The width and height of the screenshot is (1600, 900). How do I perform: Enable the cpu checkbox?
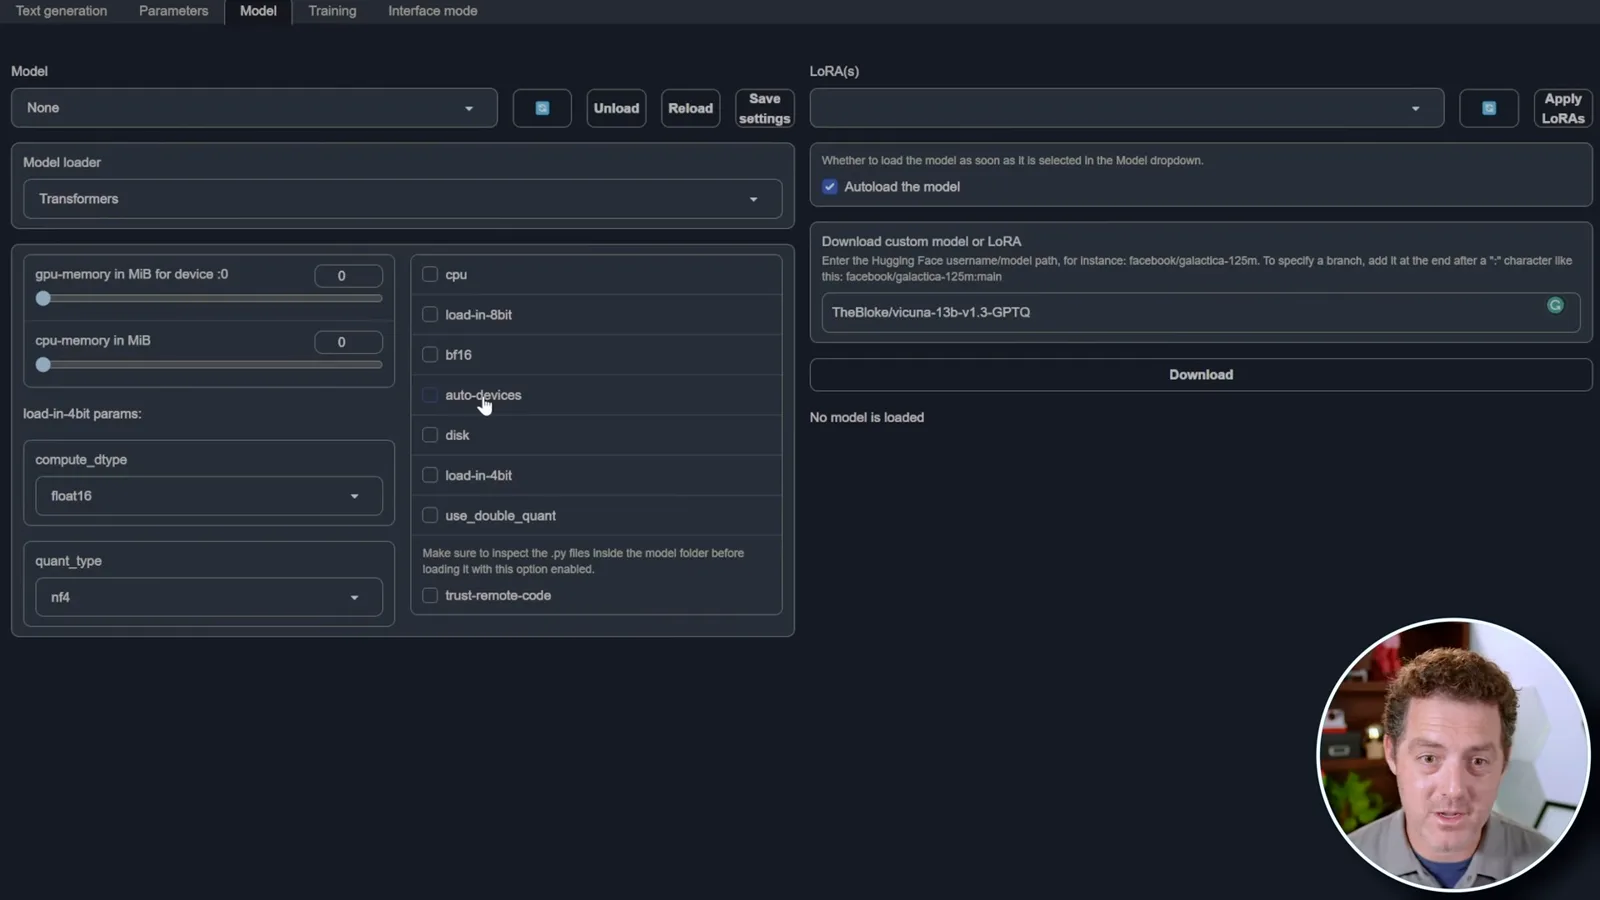point(430,274)
